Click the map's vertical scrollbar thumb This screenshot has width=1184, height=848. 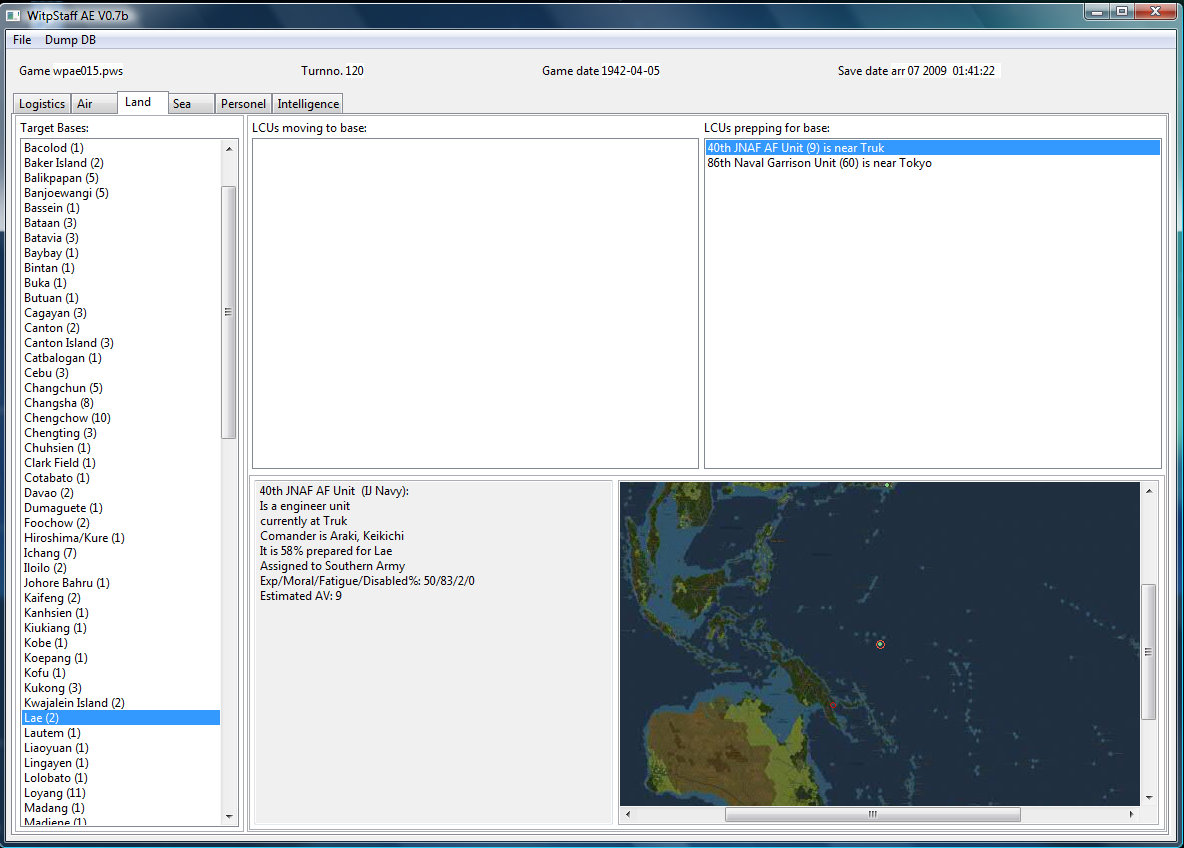pyautogui.click(x=1149, y=652)
